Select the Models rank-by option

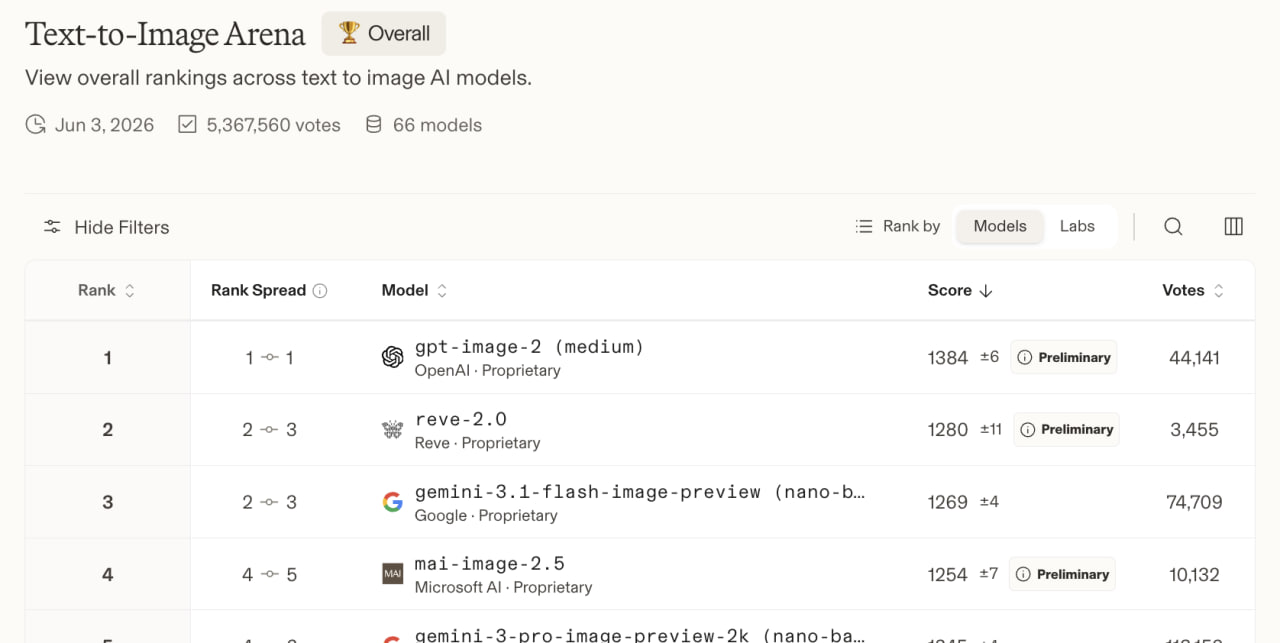point(1000,226)
